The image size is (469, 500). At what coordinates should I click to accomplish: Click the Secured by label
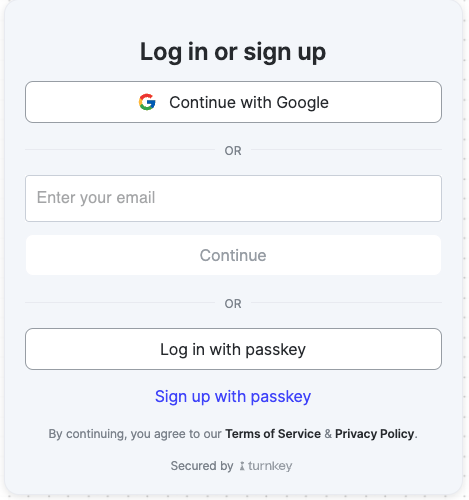tap(202, 466)
